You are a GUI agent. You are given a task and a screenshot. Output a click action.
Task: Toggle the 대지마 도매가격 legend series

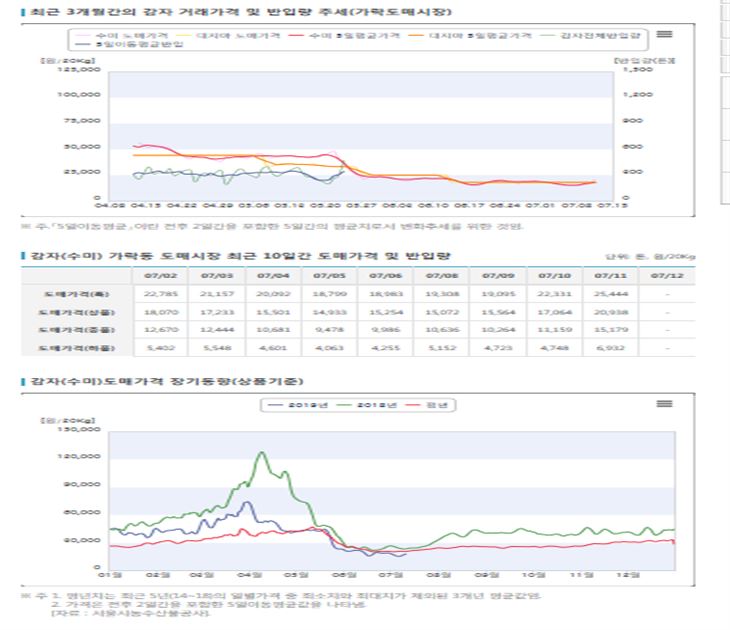(x=229, y=35)
